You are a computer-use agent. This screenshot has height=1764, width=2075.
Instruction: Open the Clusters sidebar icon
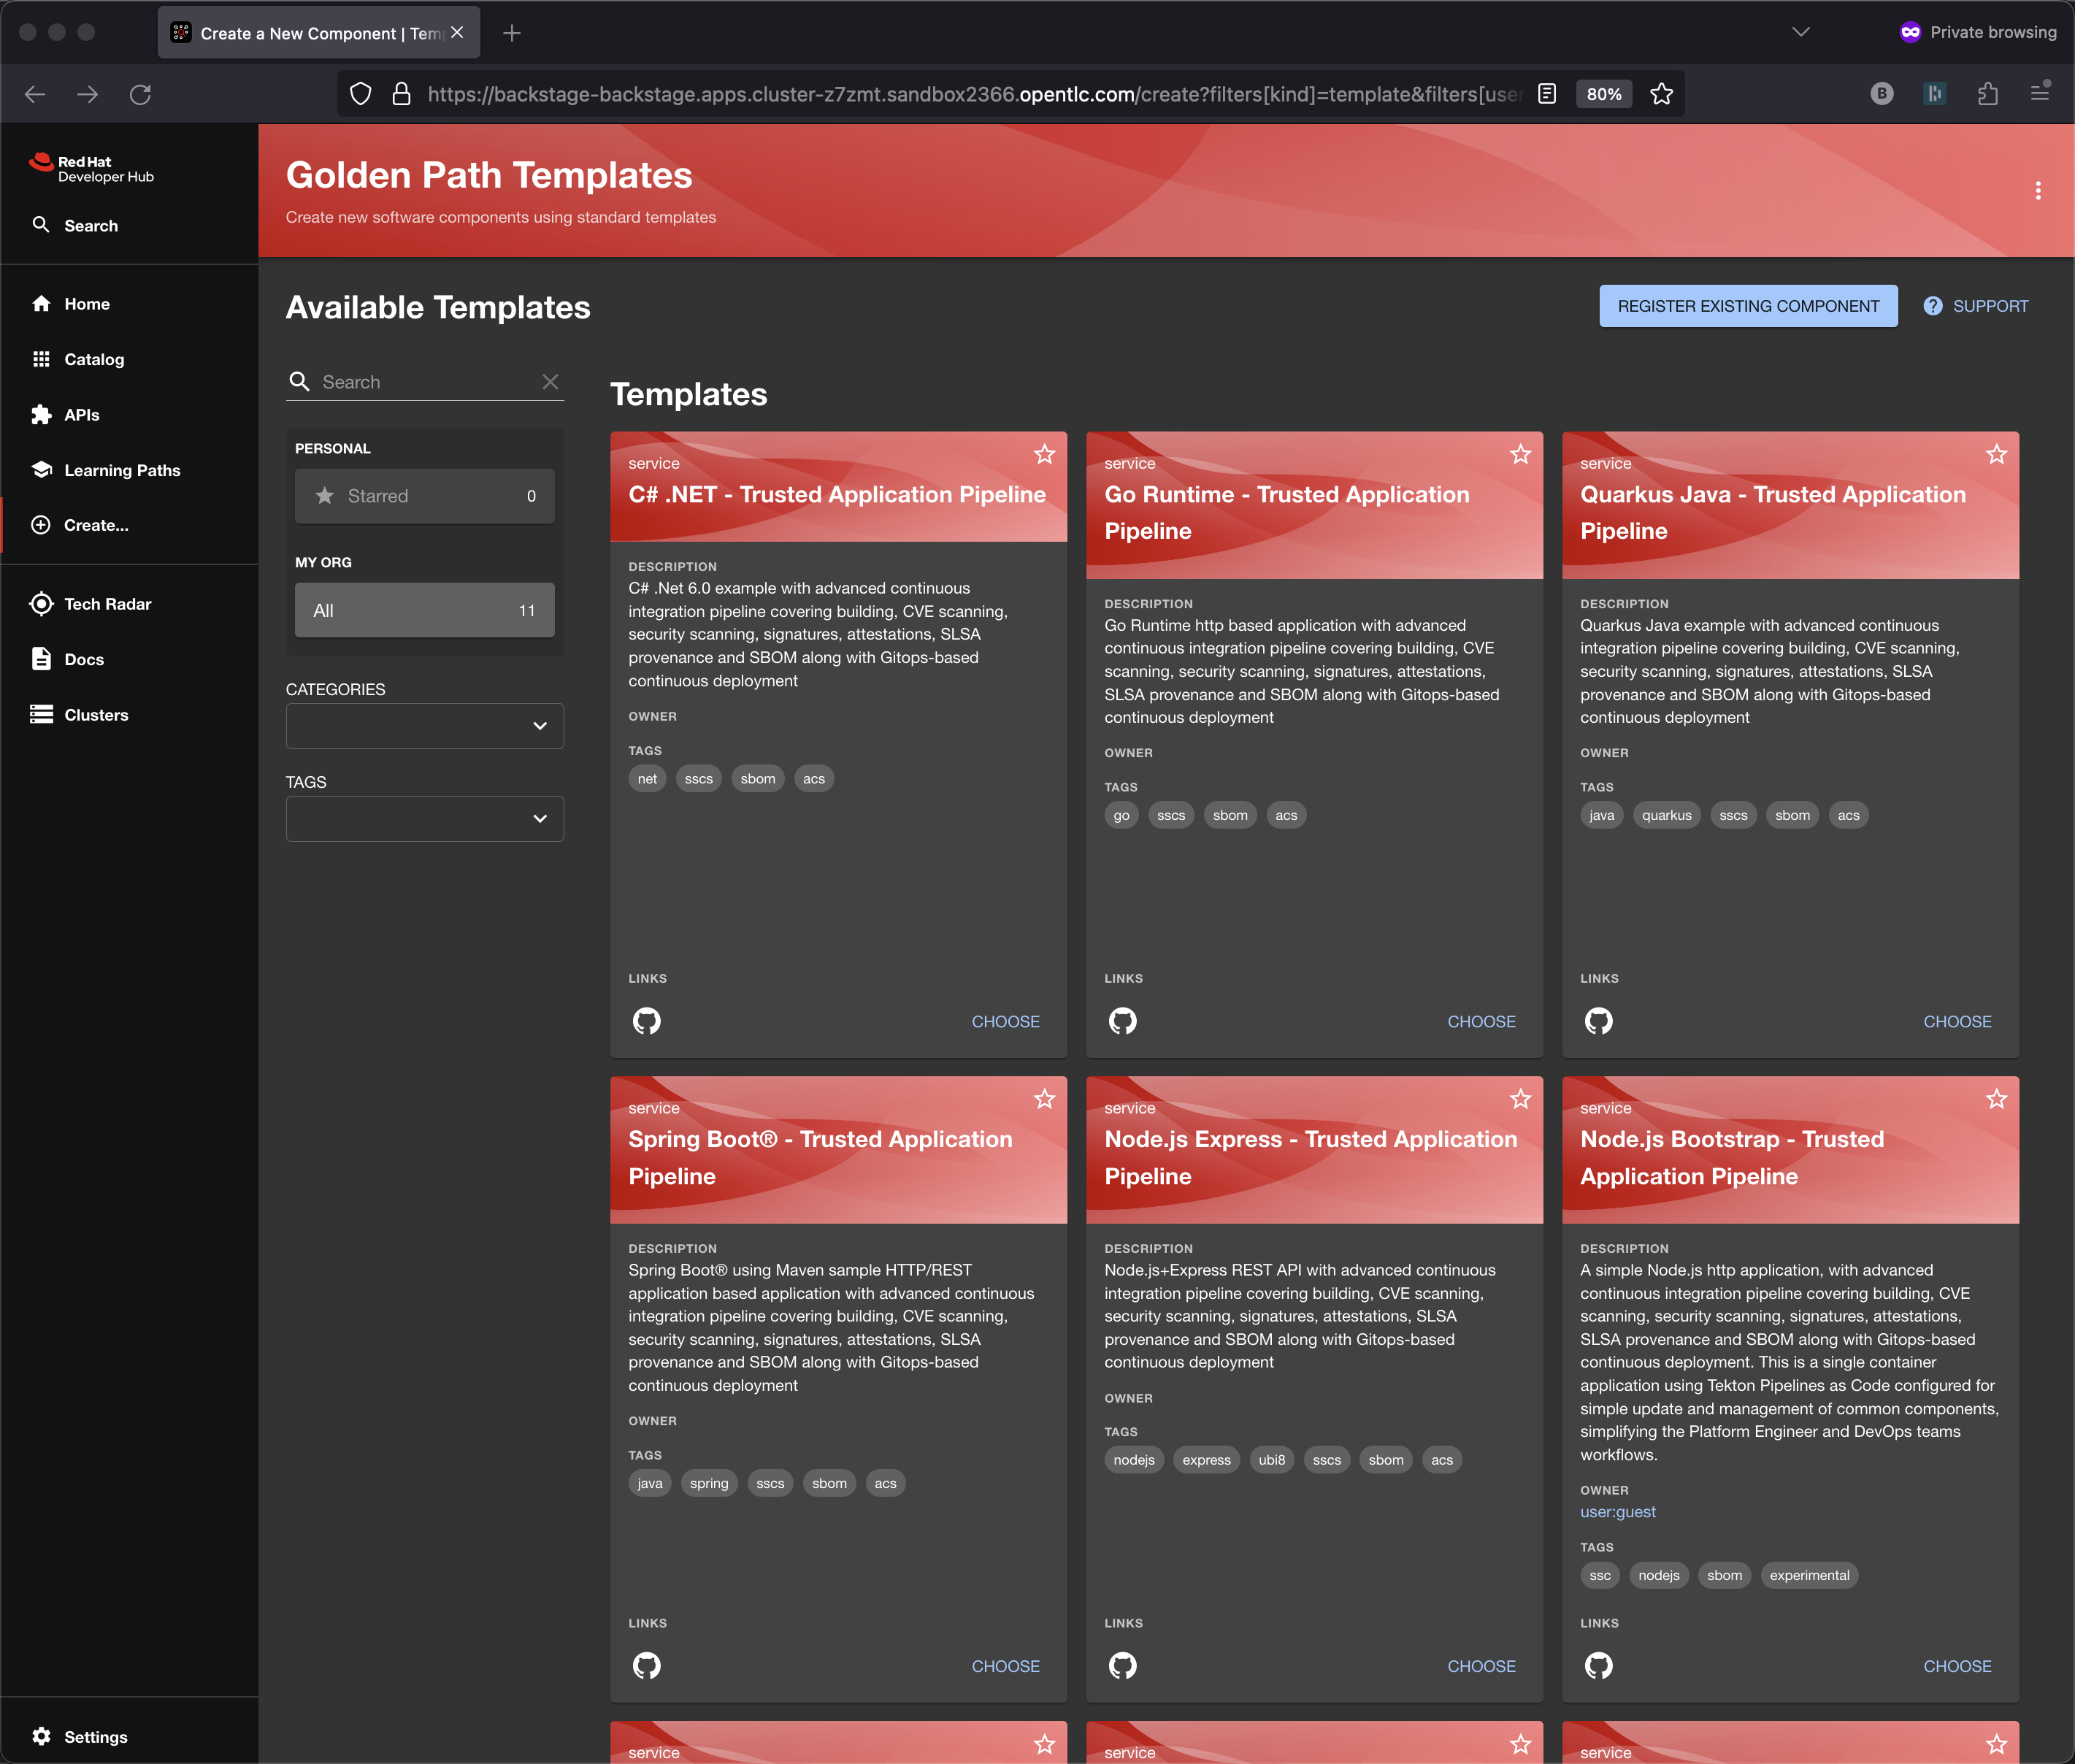pos(41,715)
